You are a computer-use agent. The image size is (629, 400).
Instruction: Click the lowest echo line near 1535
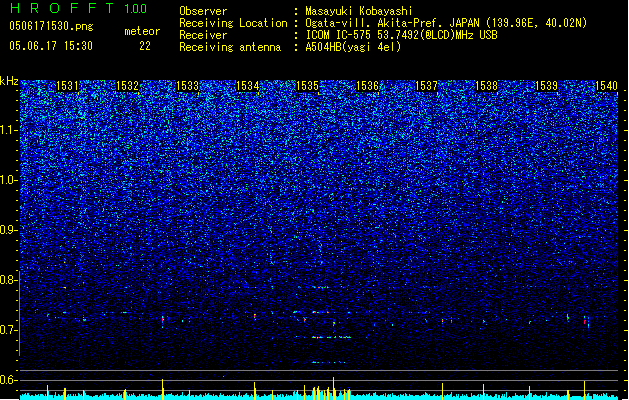click(328, 362)
